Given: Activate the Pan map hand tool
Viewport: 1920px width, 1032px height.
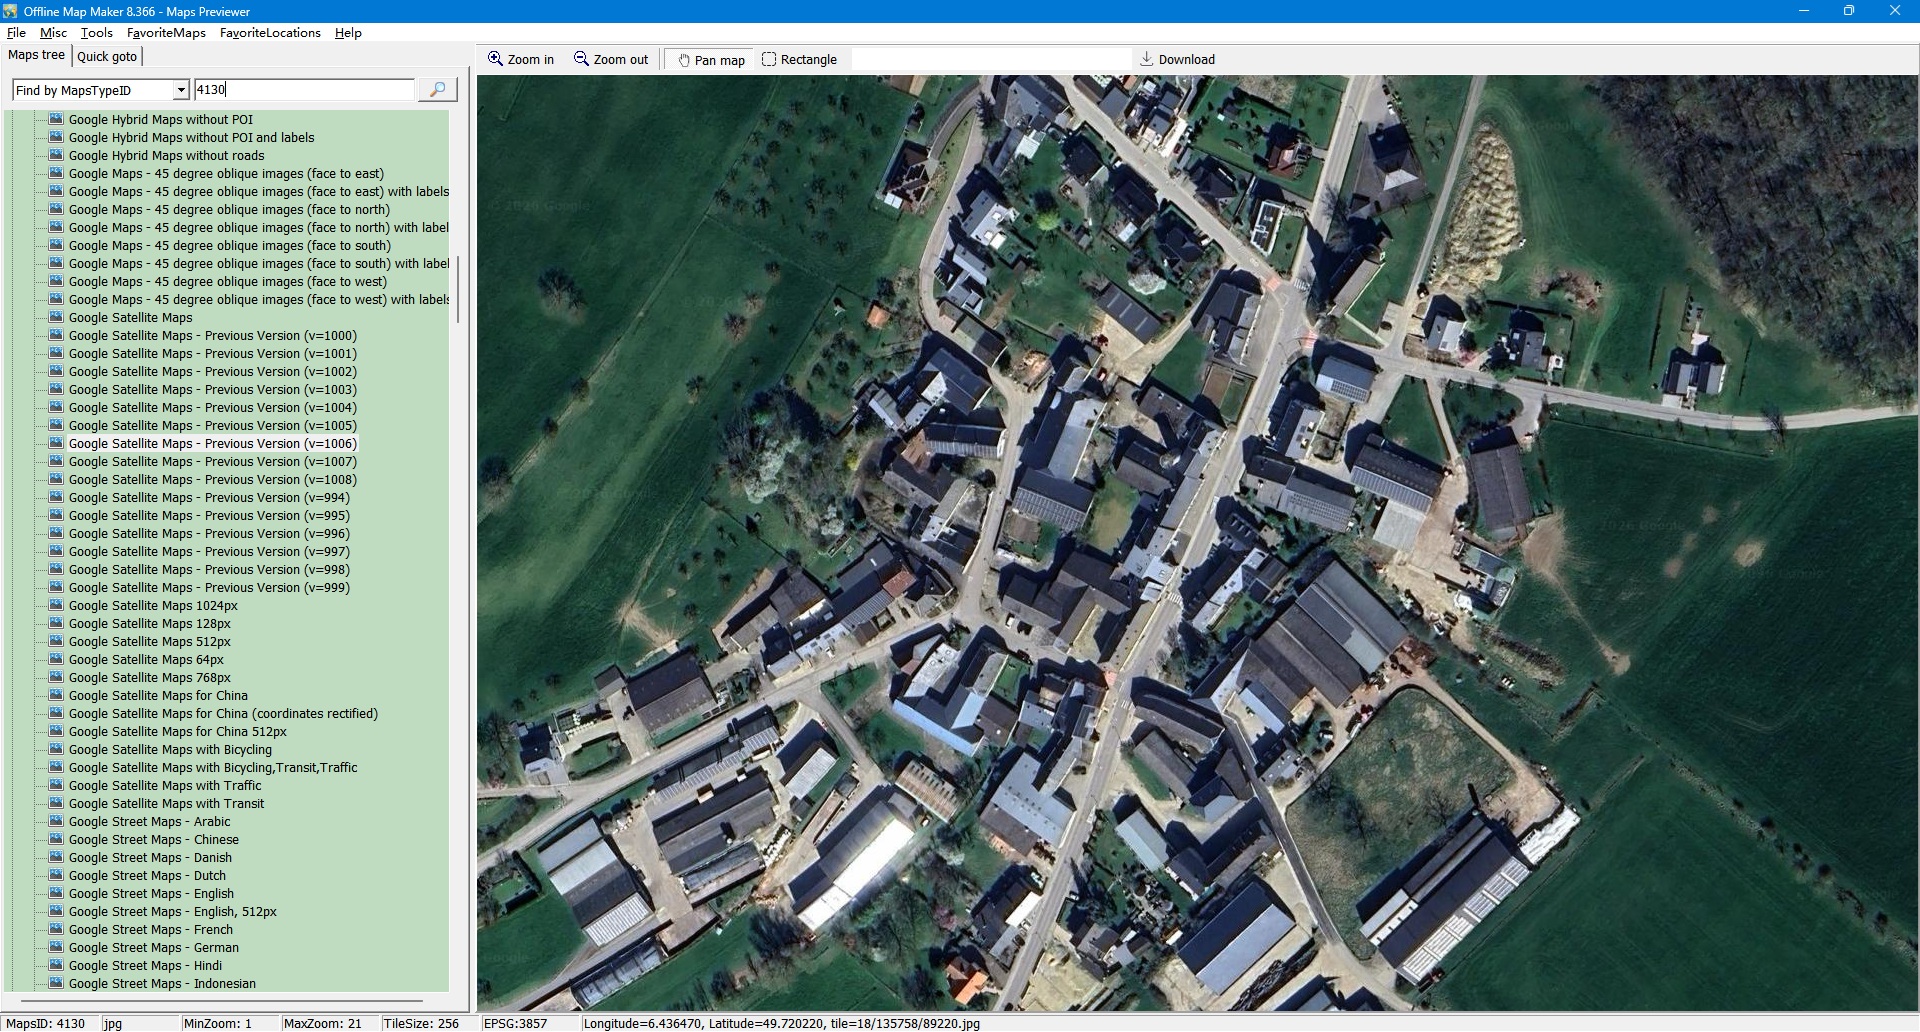Looking at the screenshot, I should [711, 60].
